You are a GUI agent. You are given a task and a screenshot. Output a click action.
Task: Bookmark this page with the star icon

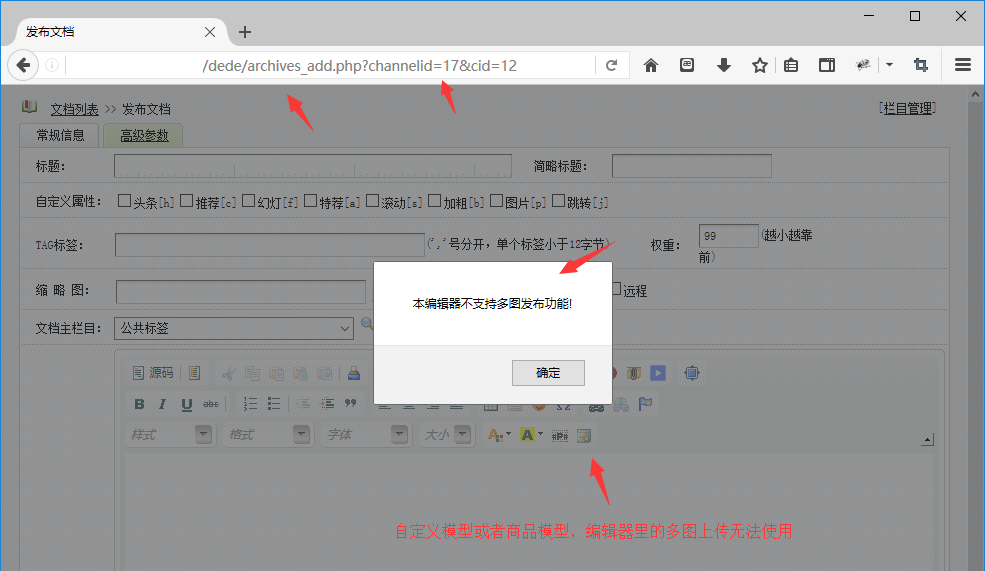pyautogui.click(x=760, y=66)
